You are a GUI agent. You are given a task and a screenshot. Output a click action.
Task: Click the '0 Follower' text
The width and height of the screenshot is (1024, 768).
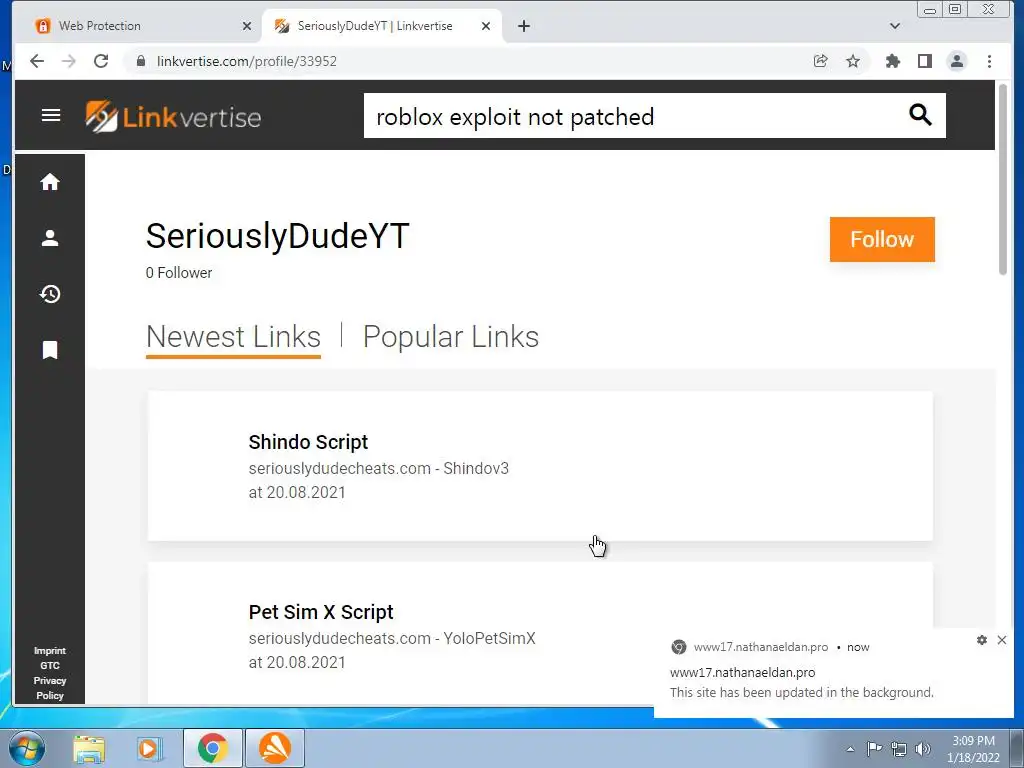[179, 273]
